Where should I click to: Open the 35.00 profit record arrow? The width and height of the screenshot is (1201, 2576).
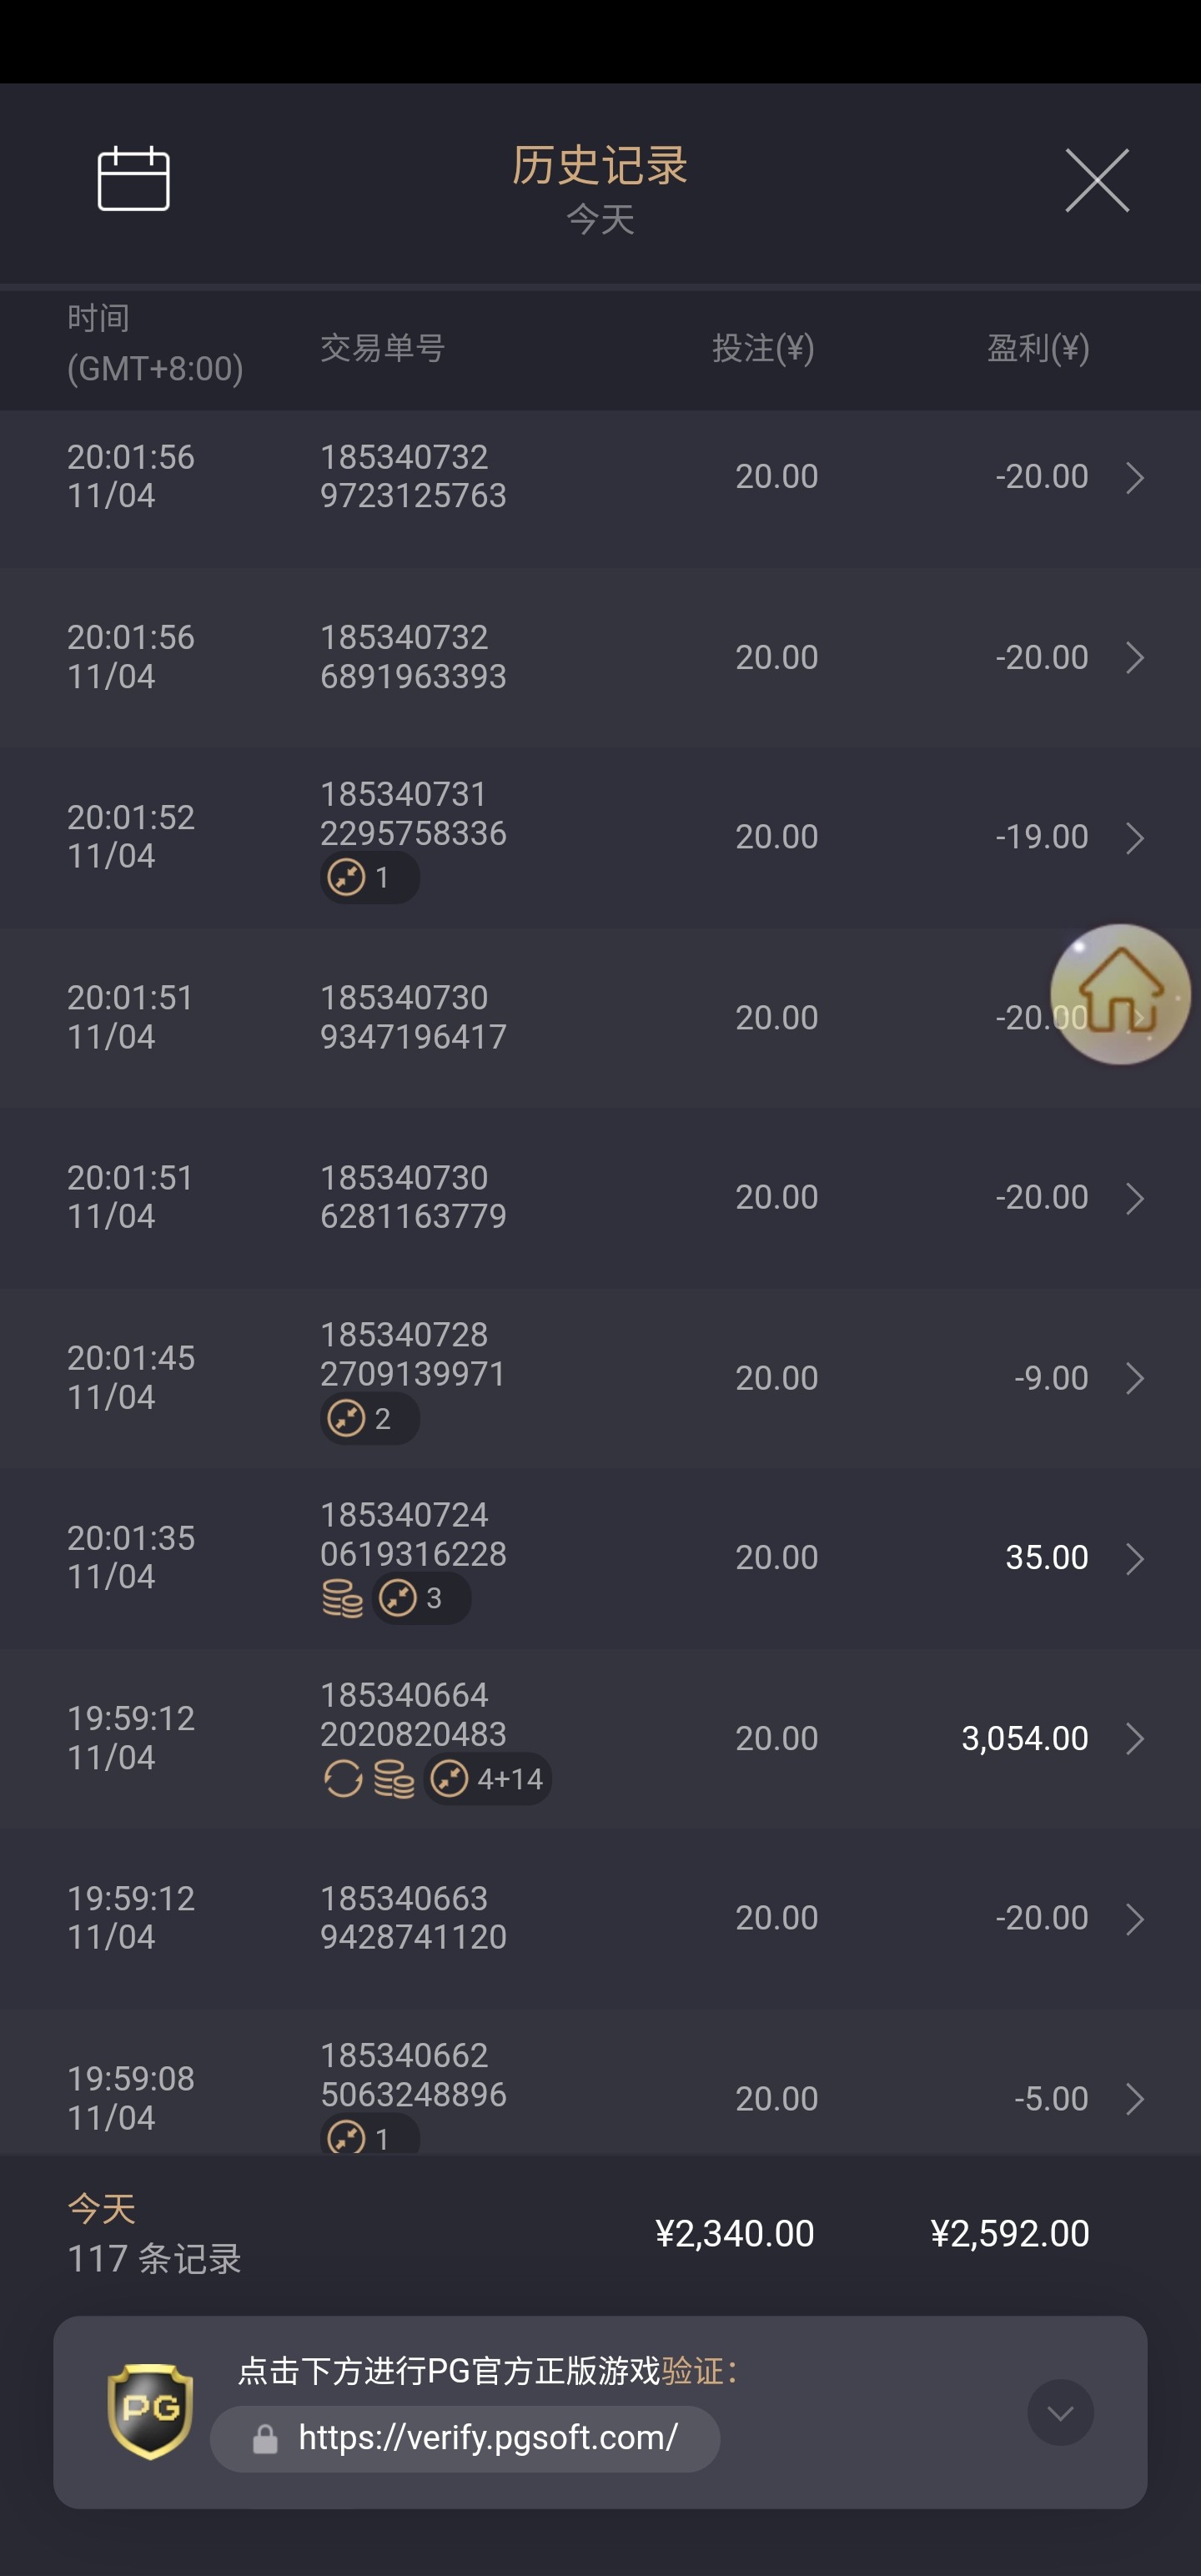coord(1134,1558)
